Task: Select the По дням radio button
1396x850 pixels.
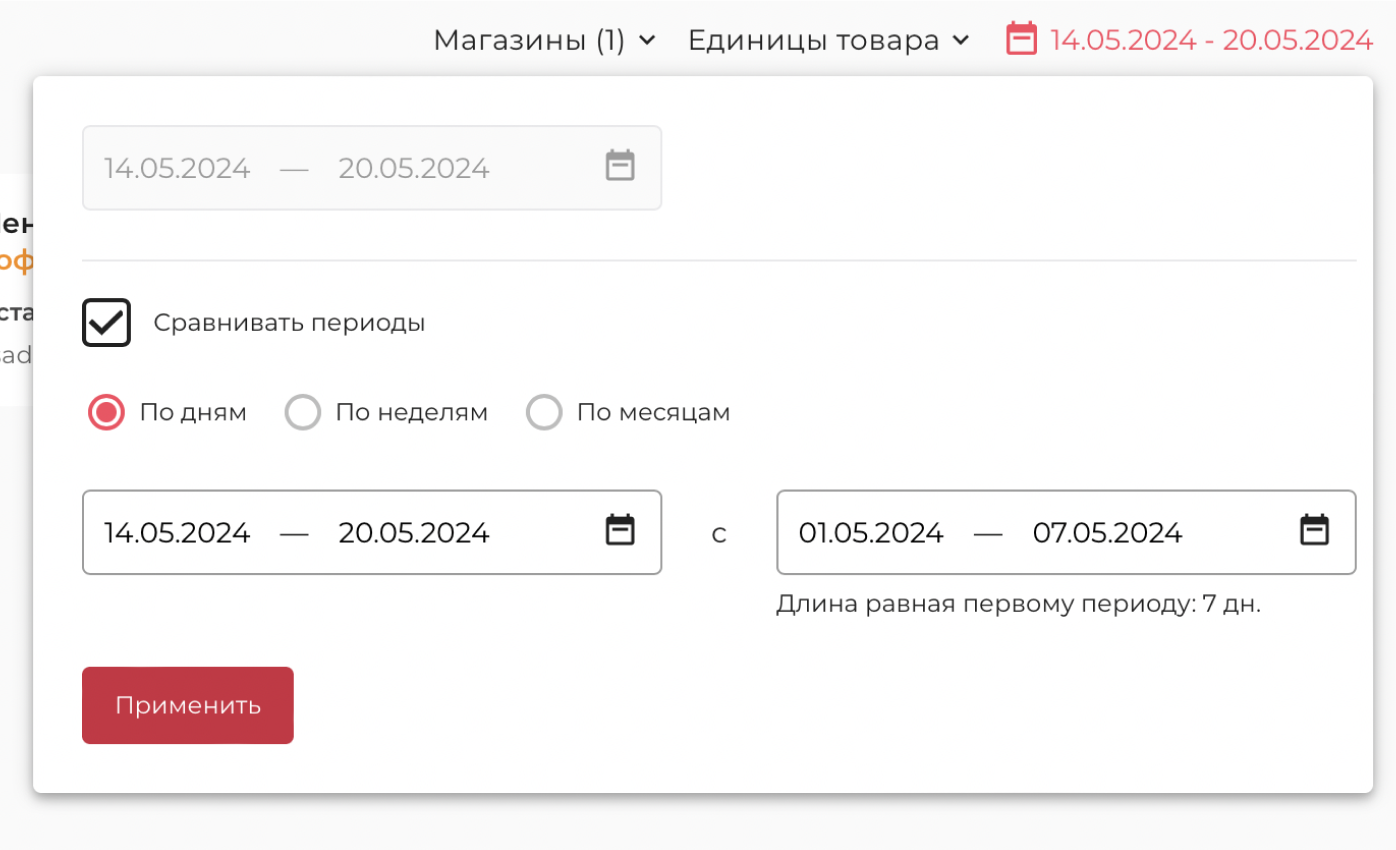Action: pyautogui.click(x=106, y=412)
